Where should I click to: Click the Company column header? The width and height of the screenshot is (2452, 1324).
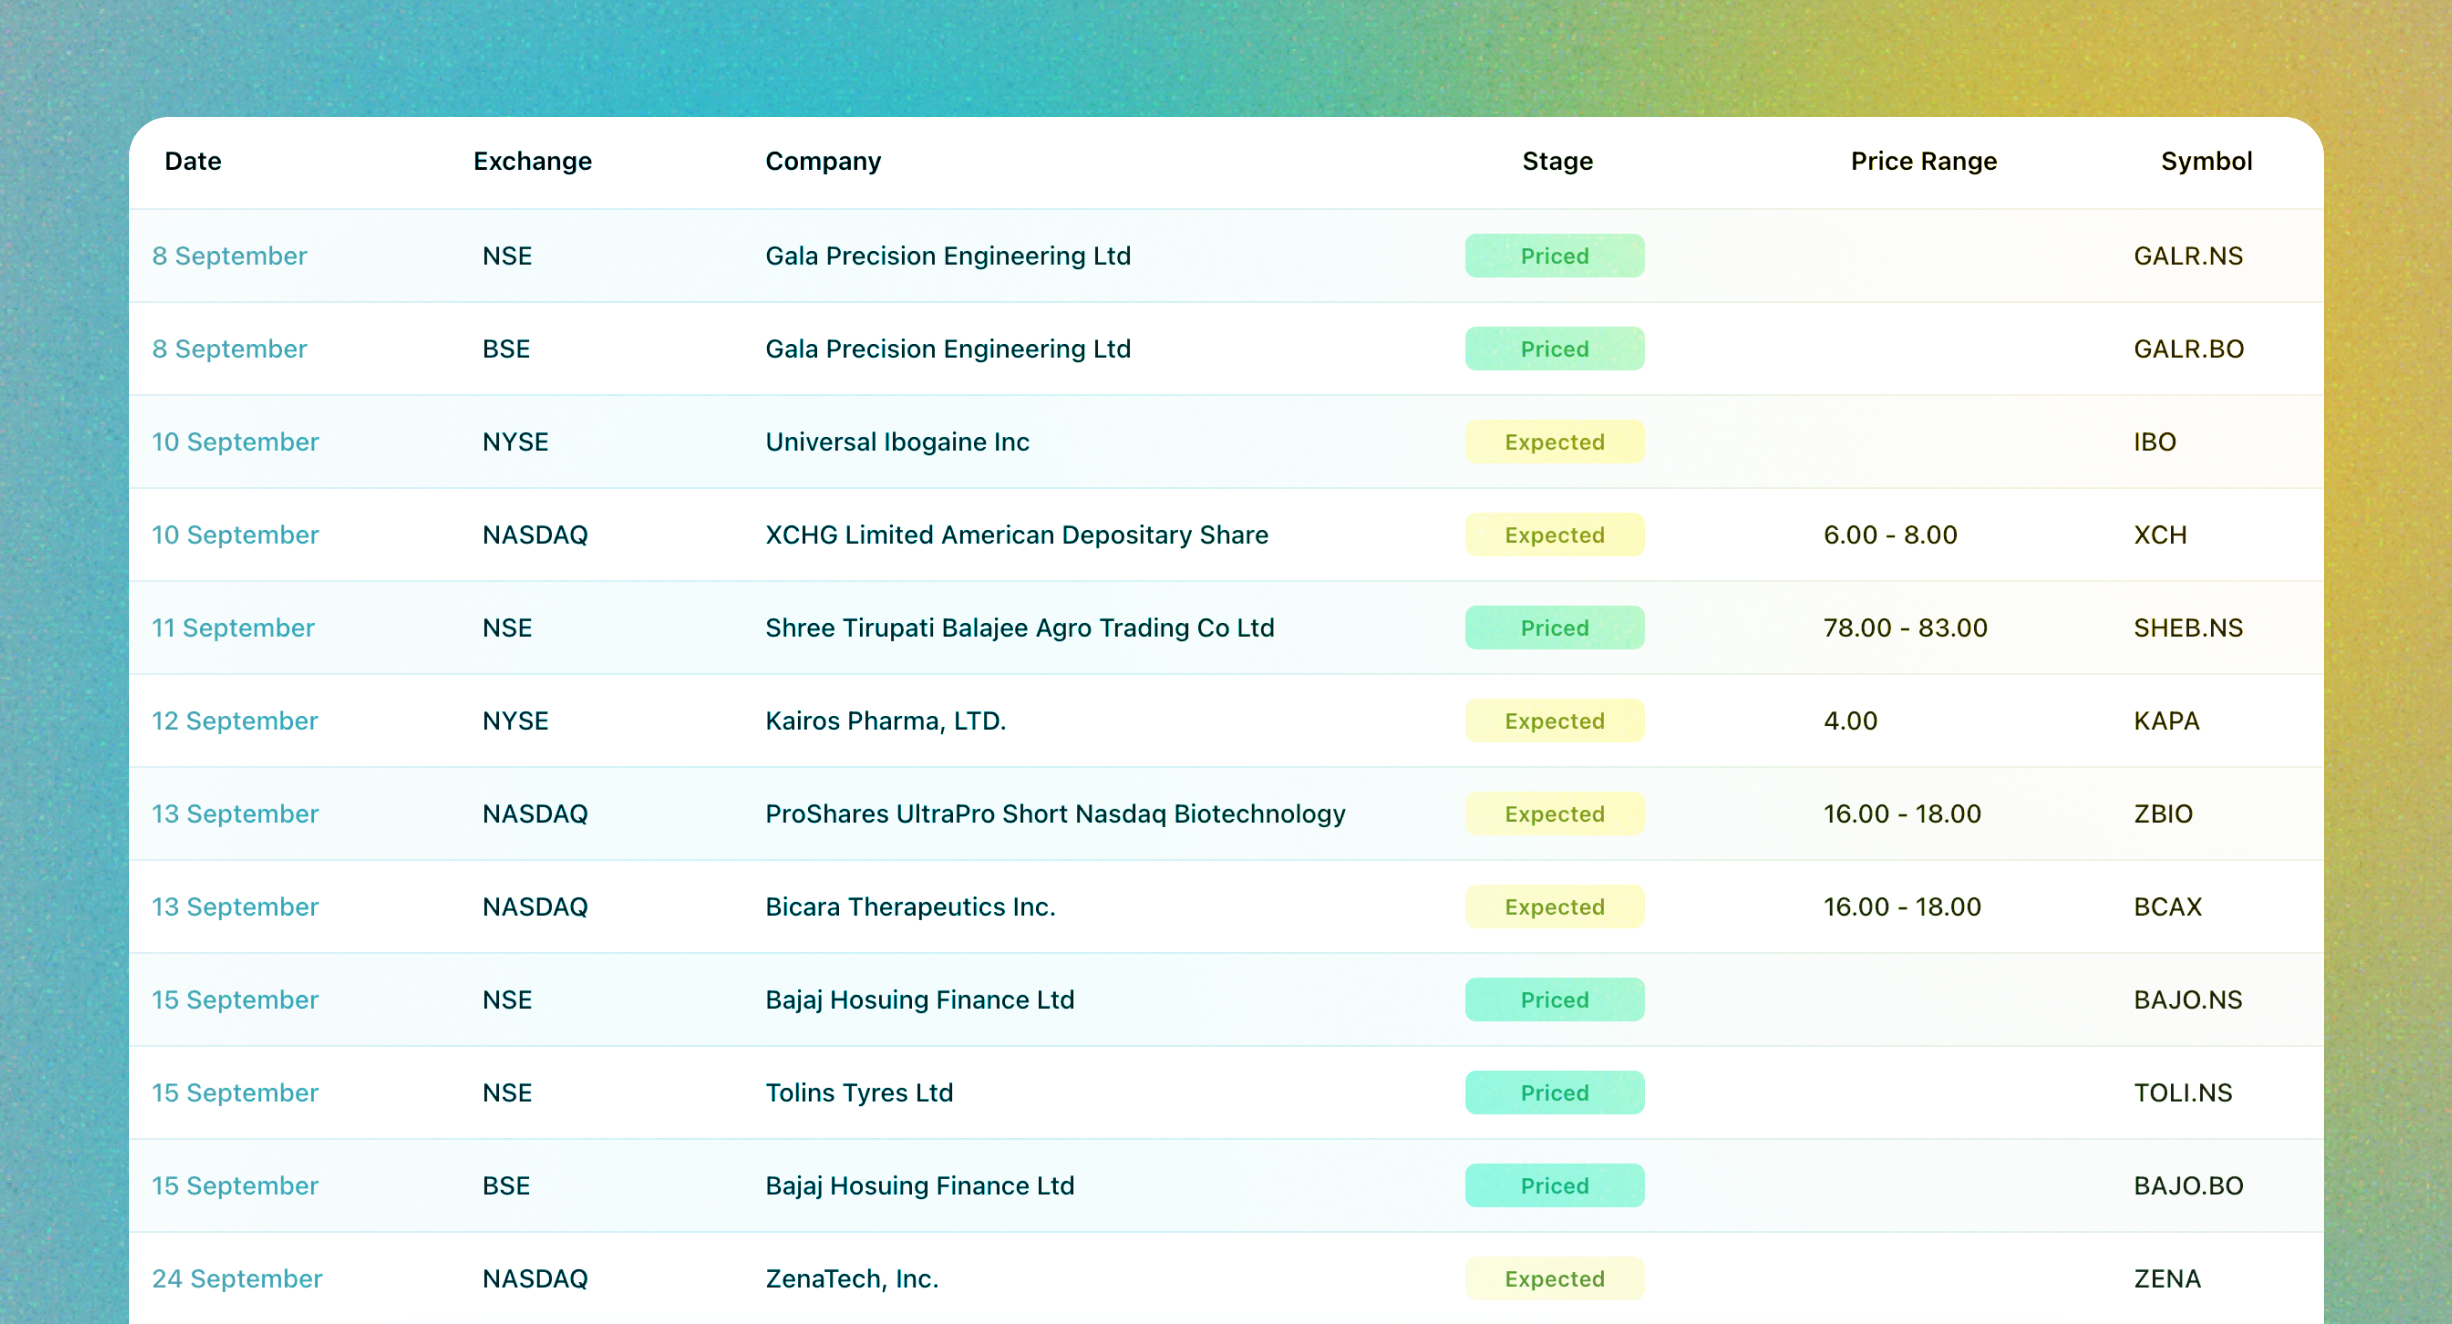point(823,161)
